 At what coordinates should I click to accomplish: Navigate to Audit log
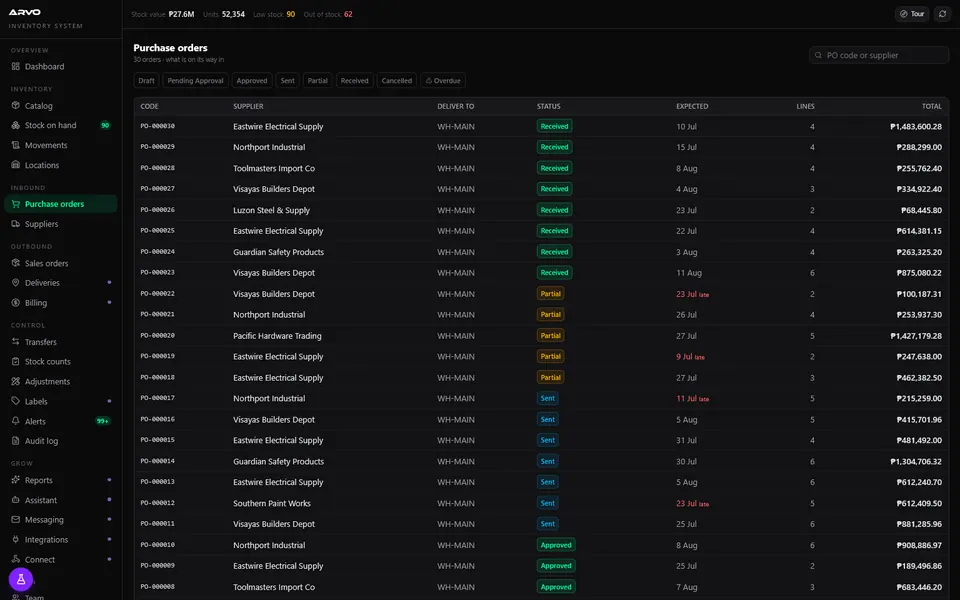tap(61, 441)
